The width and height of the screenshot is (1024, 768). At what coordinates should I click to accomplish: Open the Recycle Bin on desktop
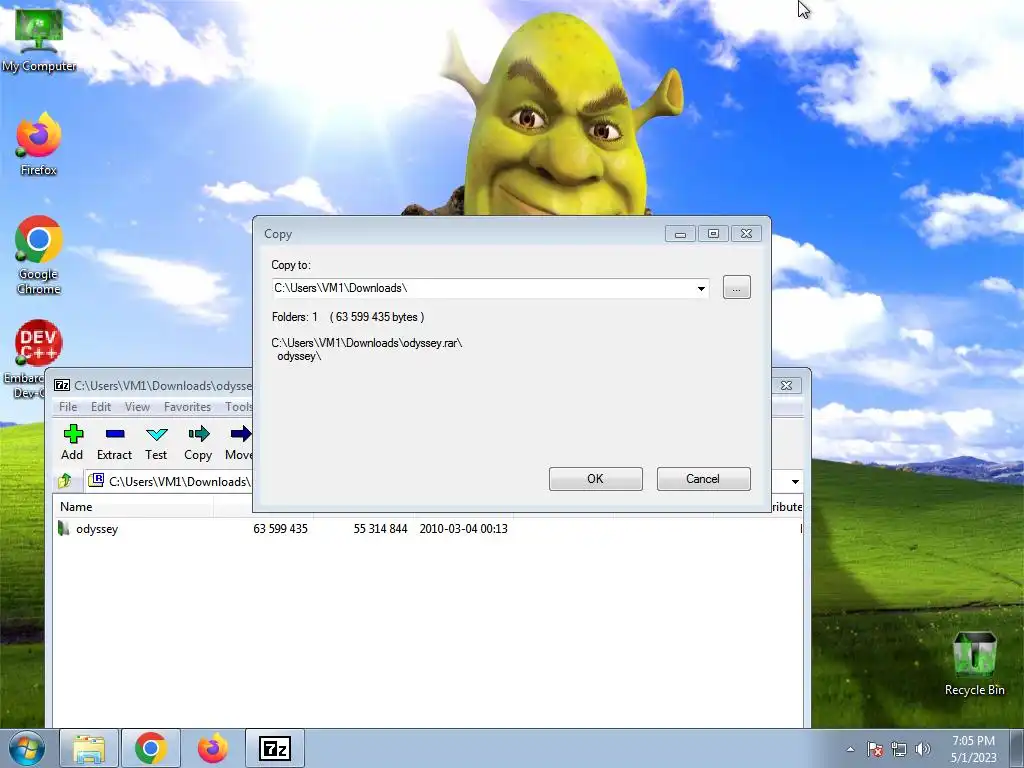click(x=974, y=664)
